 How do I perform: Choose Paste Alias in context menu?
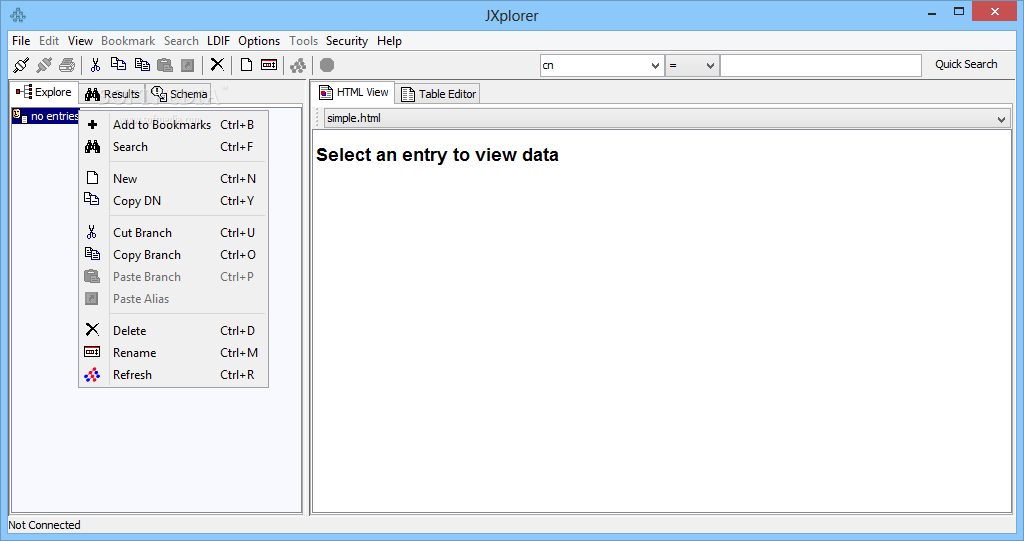point(173,299)
